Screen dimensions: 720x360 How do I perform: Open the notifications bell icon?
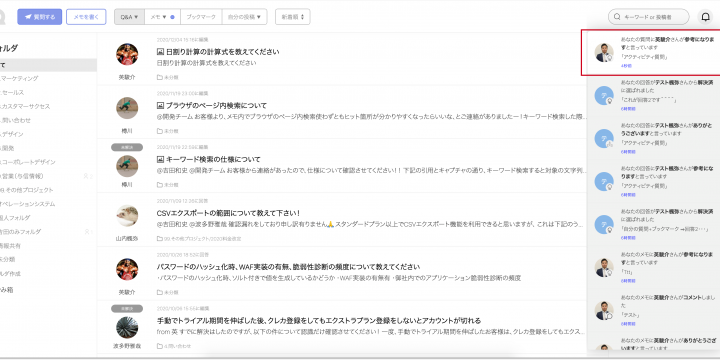coord(705,17)
